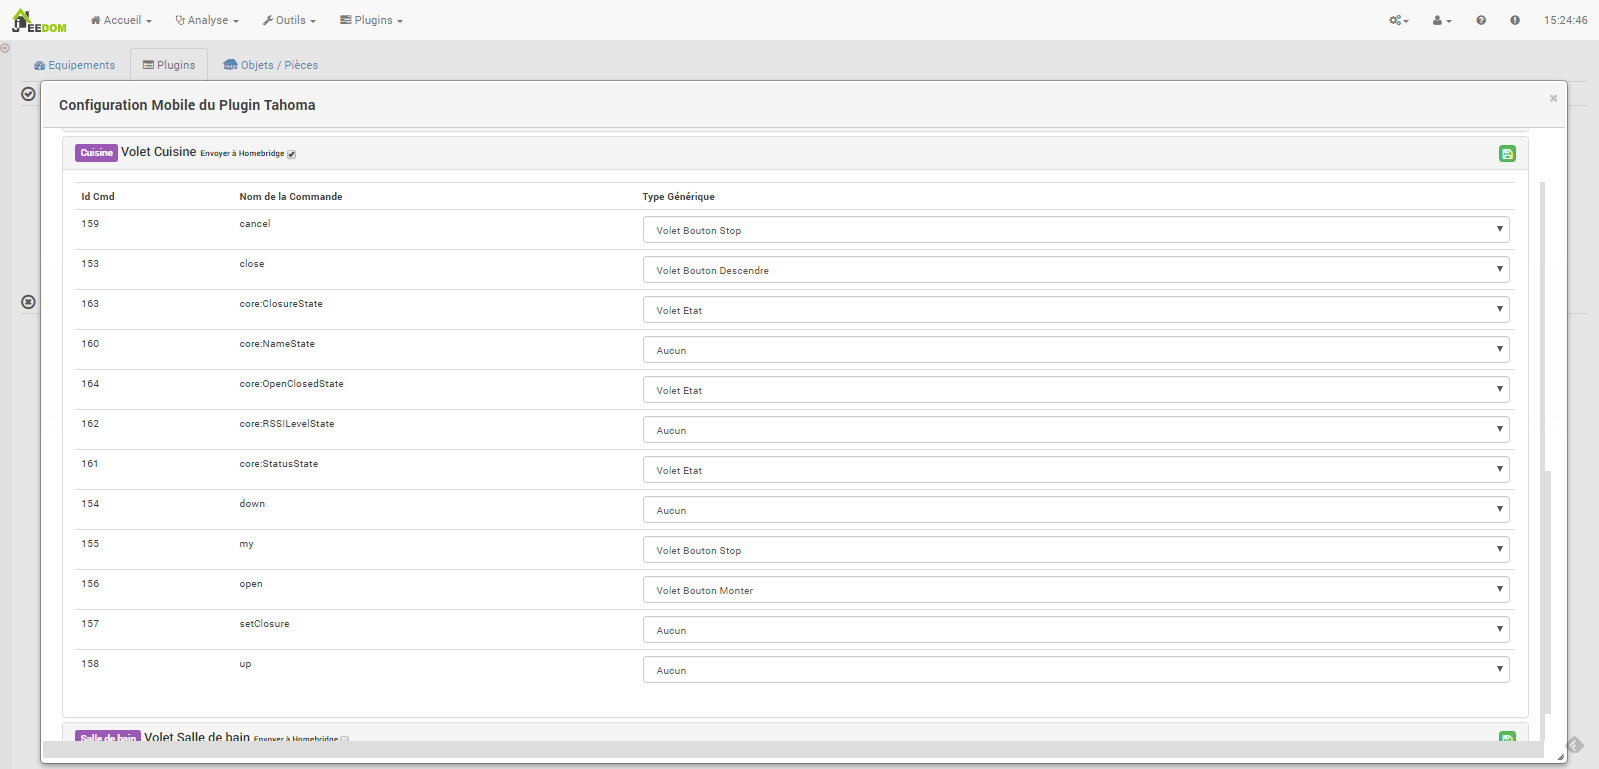This screenshot has height=769, width=1599.
Task: Switch to the Objets / Pièces tab
Action: (x=270, y=65)
